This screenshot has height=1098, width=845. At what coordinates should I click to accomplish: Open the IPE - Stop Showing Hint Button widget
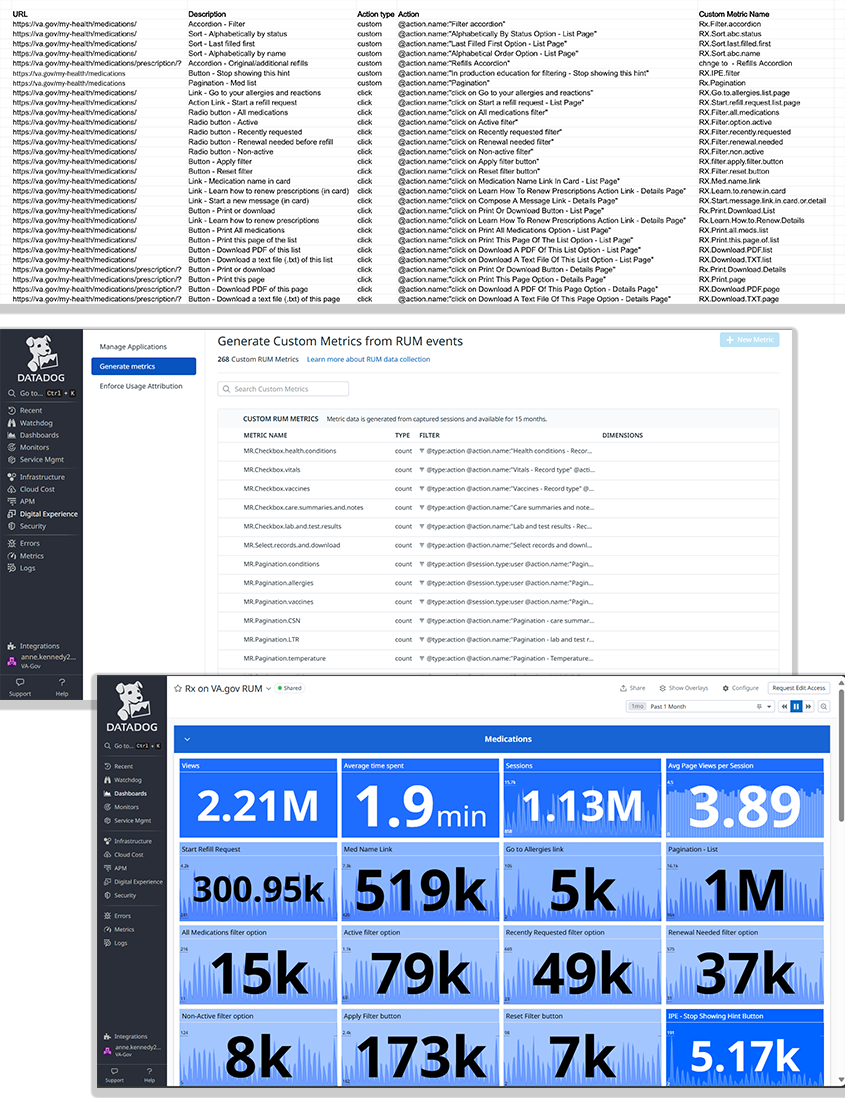[745, 1048]
